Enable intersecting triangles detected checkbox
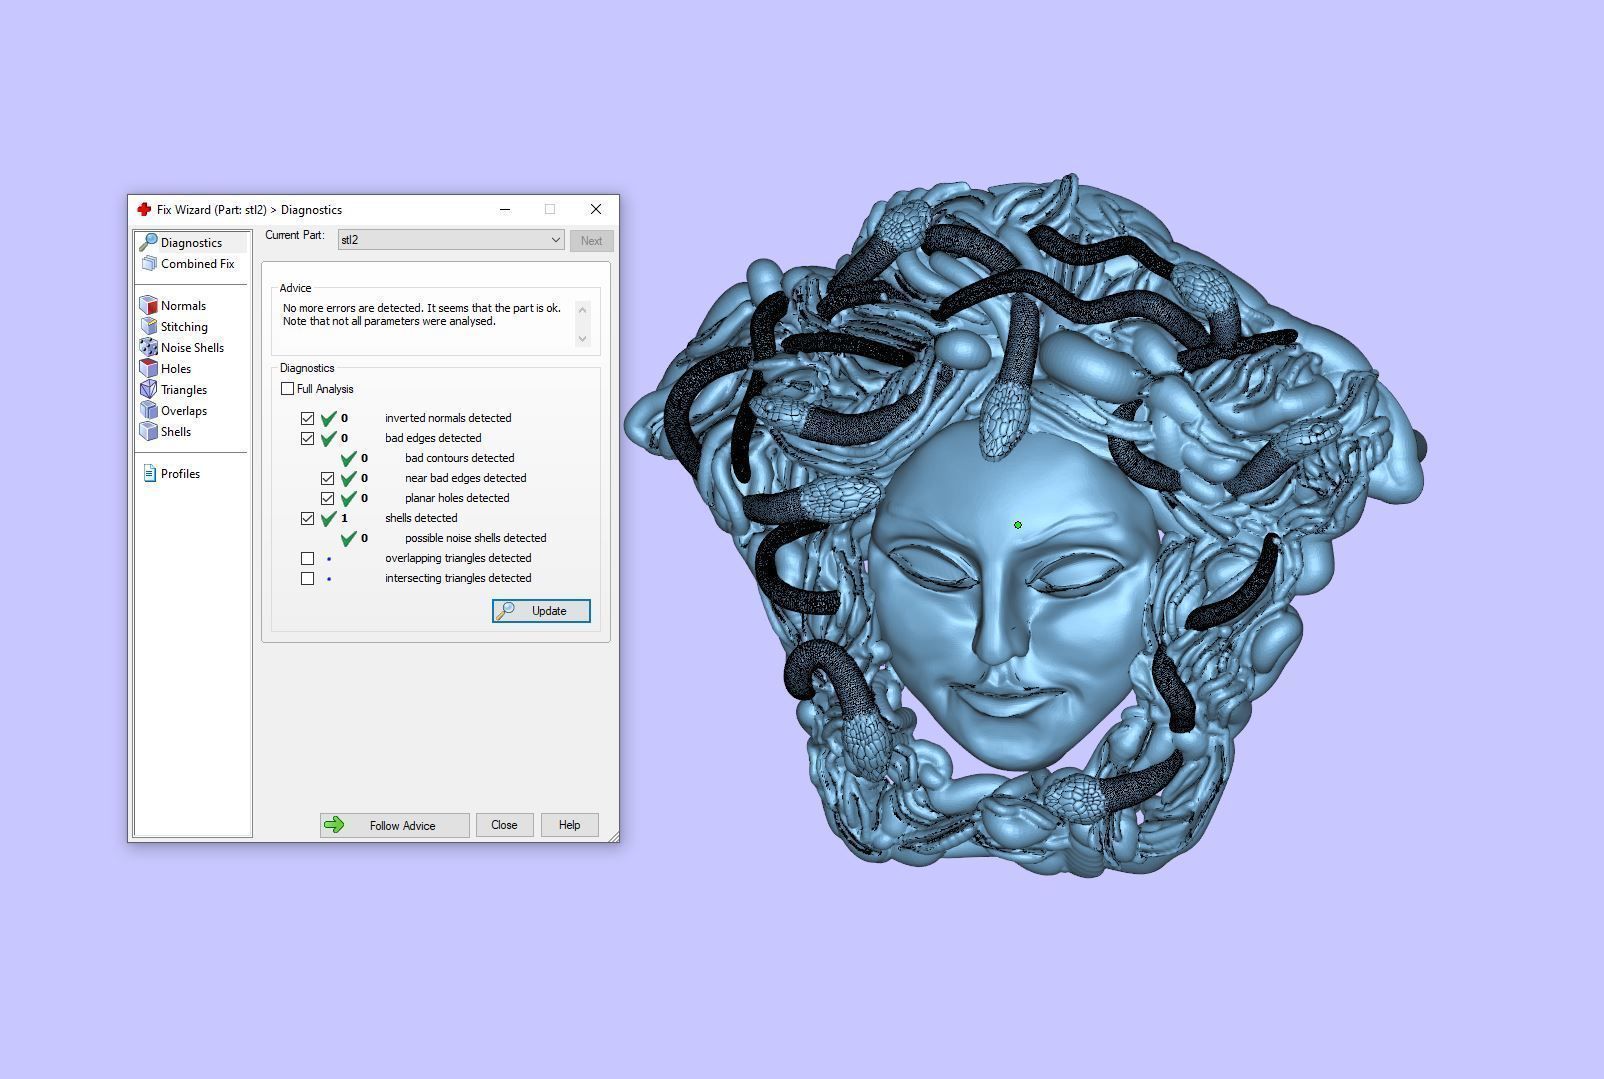The image size is (1604, 1079). tap(308, 579)
